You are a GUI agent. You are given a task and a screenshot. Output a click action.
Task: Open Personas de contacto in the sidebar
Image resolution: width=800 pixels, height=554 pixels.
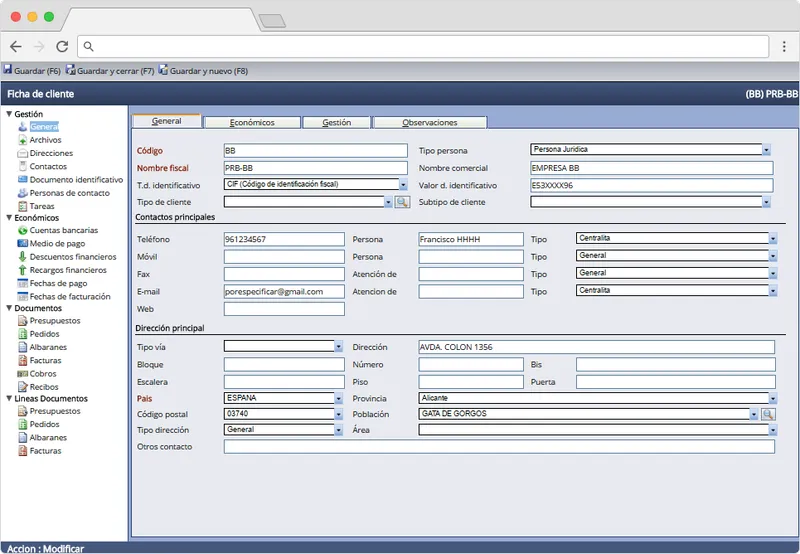pyautogui.click(x=69, y=193)
